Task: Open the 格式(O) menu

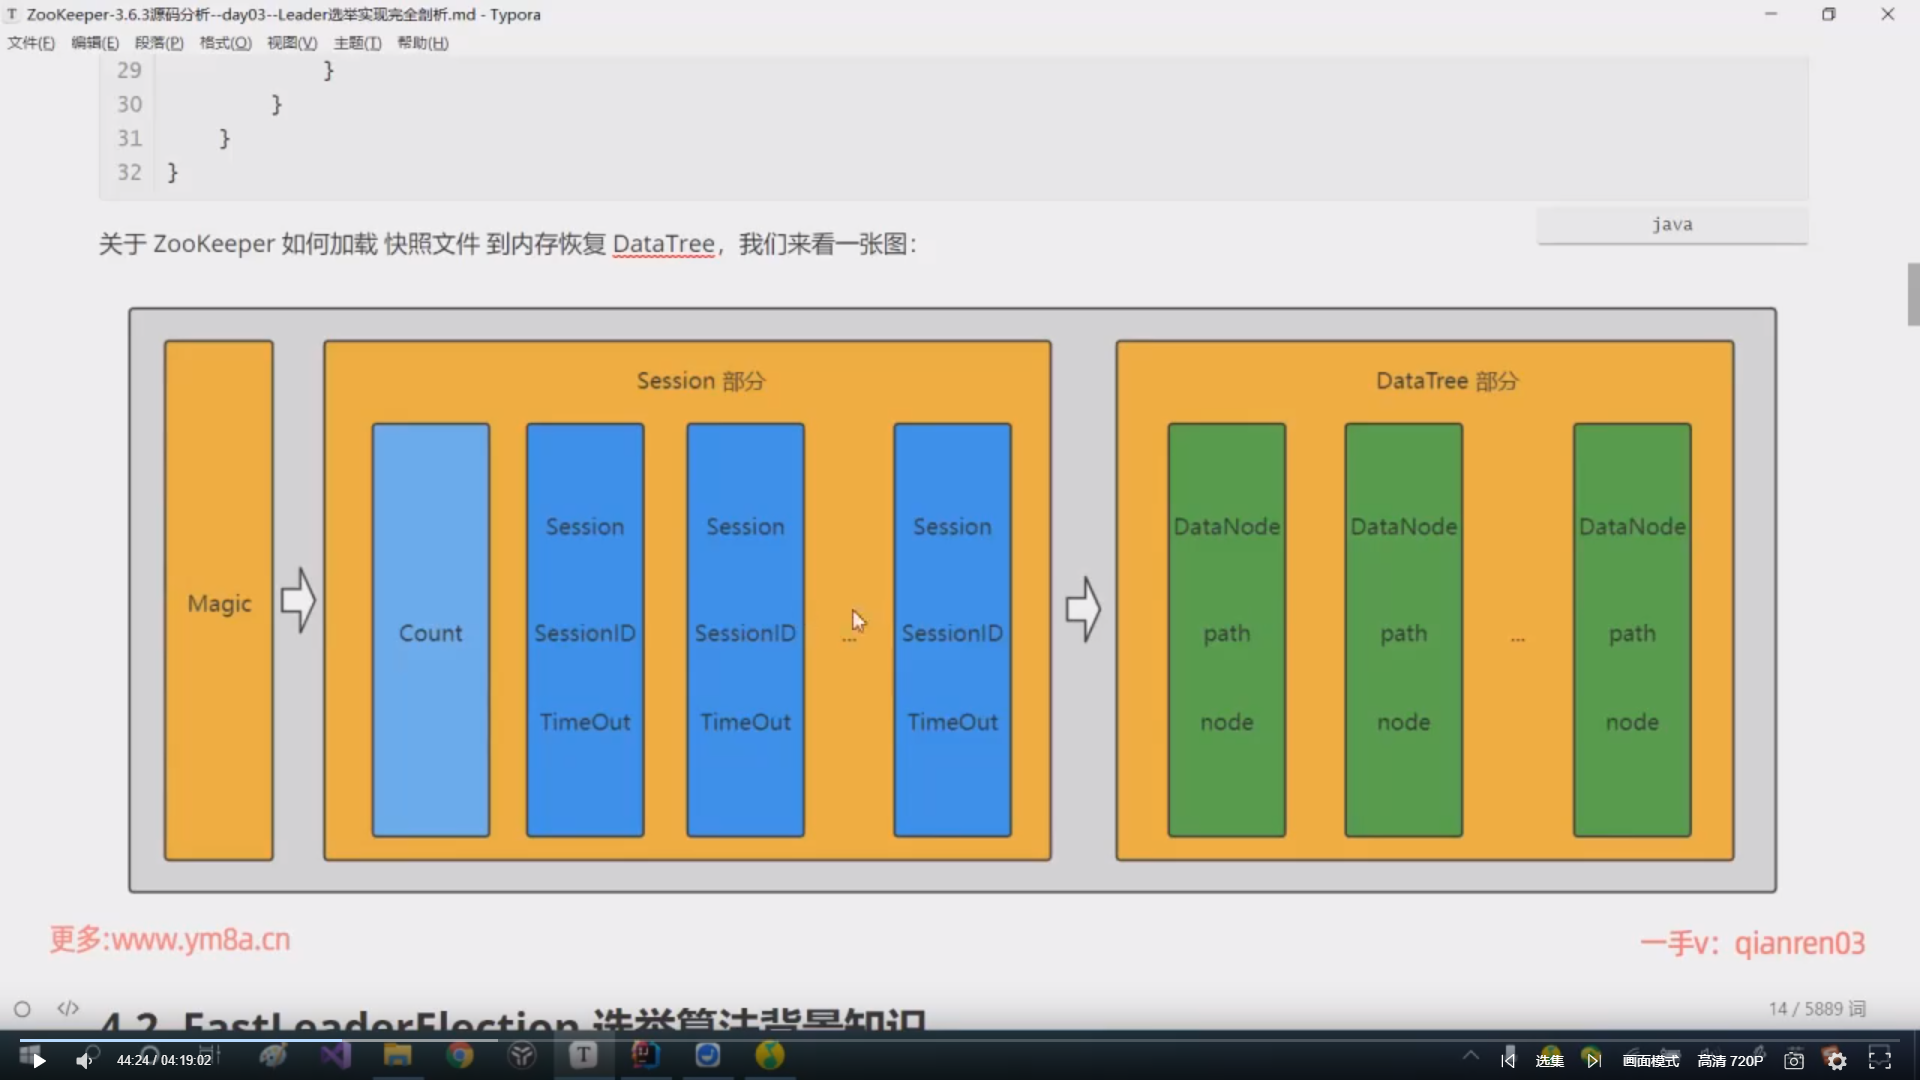Action: pos(225,43)
